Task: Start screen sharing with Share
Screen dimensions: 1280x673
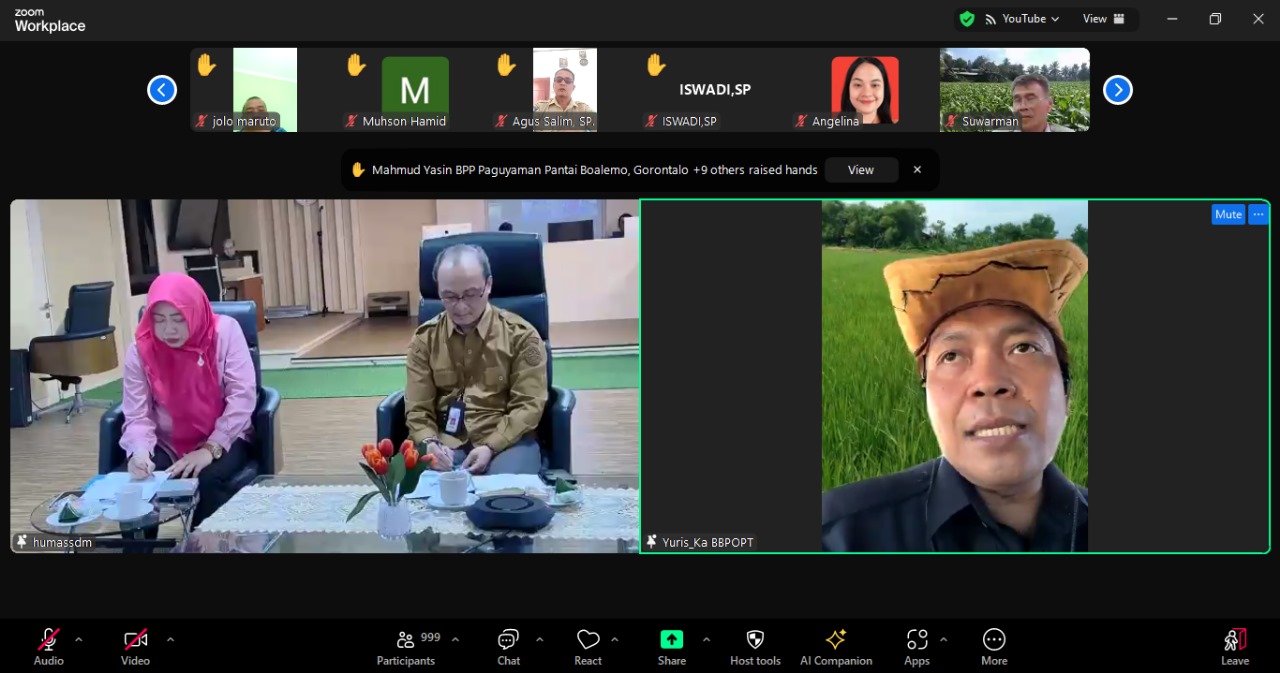Action: pos(671,640)
